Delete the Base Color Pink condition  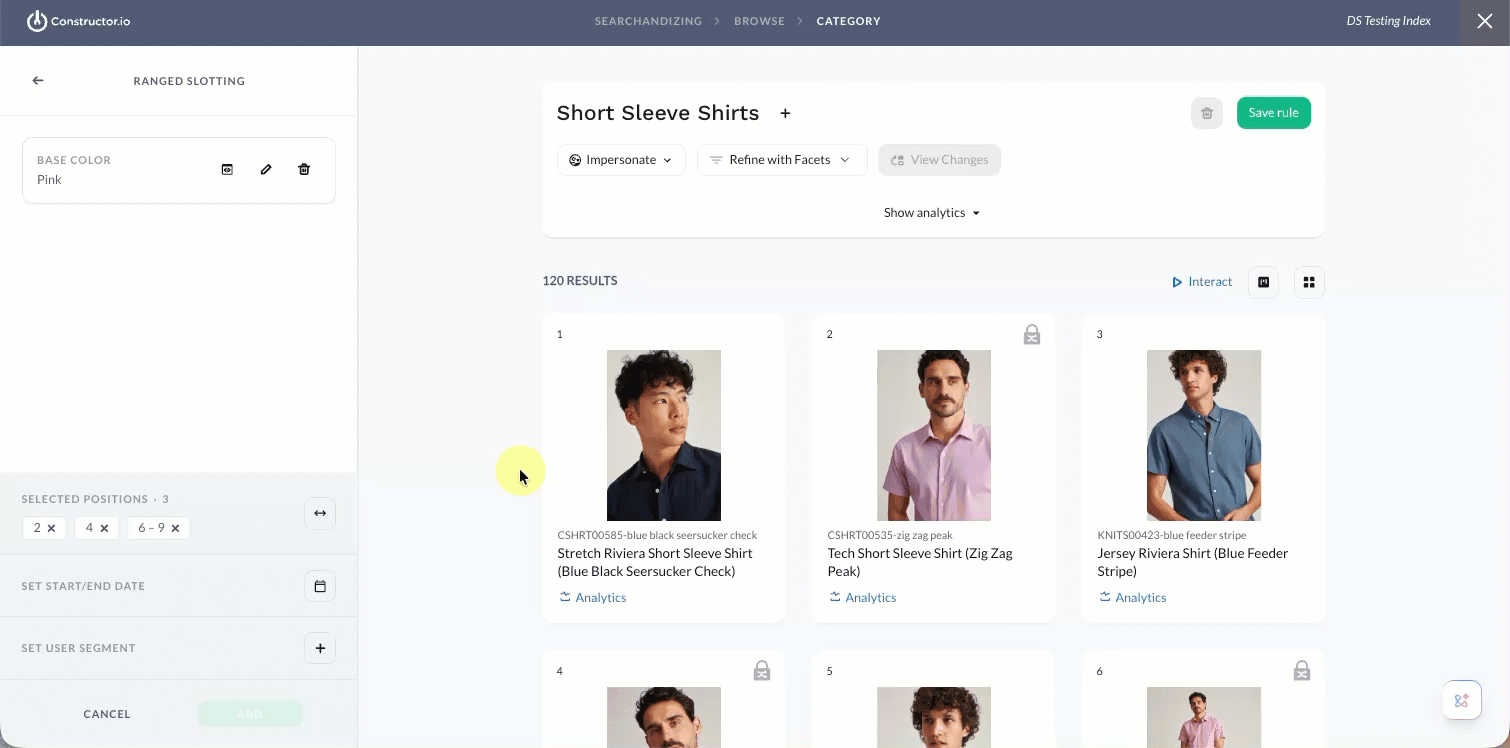[x=304, y=170]
